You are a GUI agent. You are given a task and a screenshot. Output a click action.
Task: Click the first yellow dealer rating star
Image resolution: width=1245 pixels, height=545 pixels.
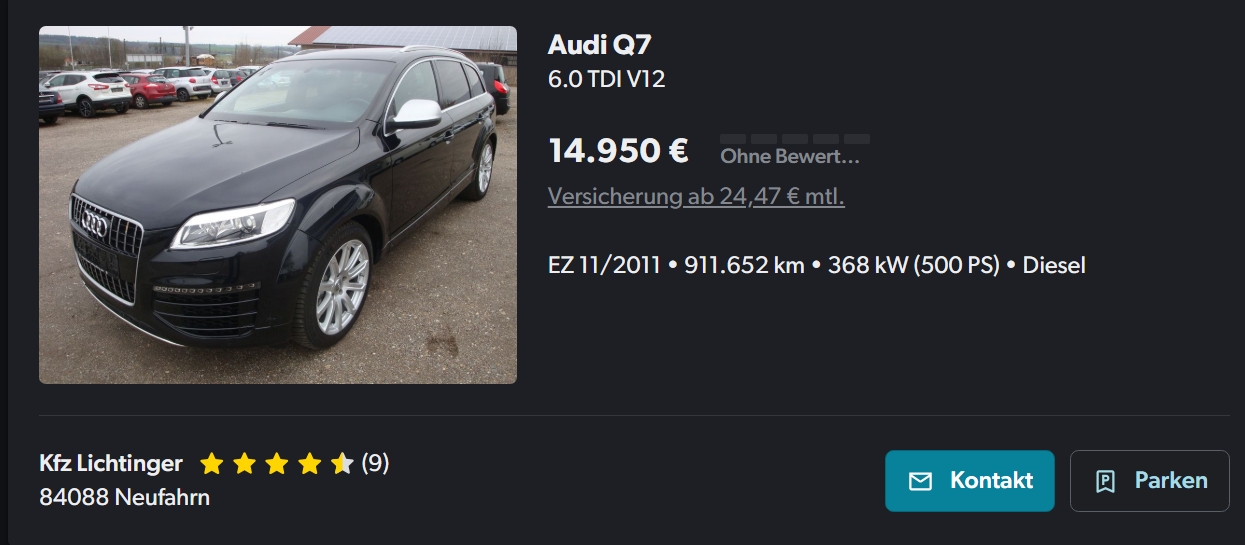(x=211, y=463)
